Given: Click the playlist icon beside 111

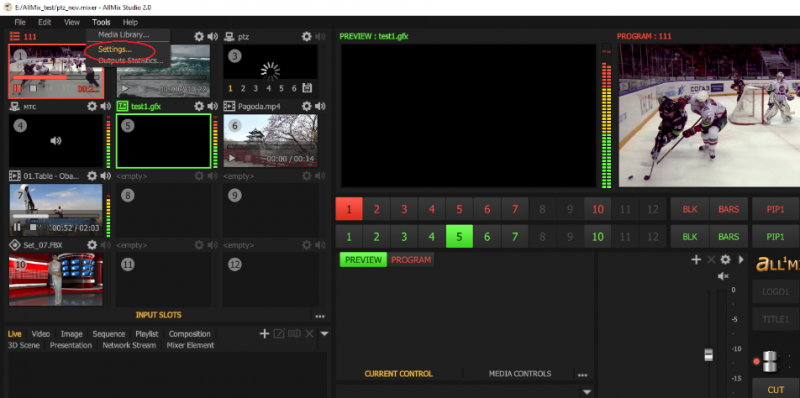Looking at the screenshot, I should (15, 36).
